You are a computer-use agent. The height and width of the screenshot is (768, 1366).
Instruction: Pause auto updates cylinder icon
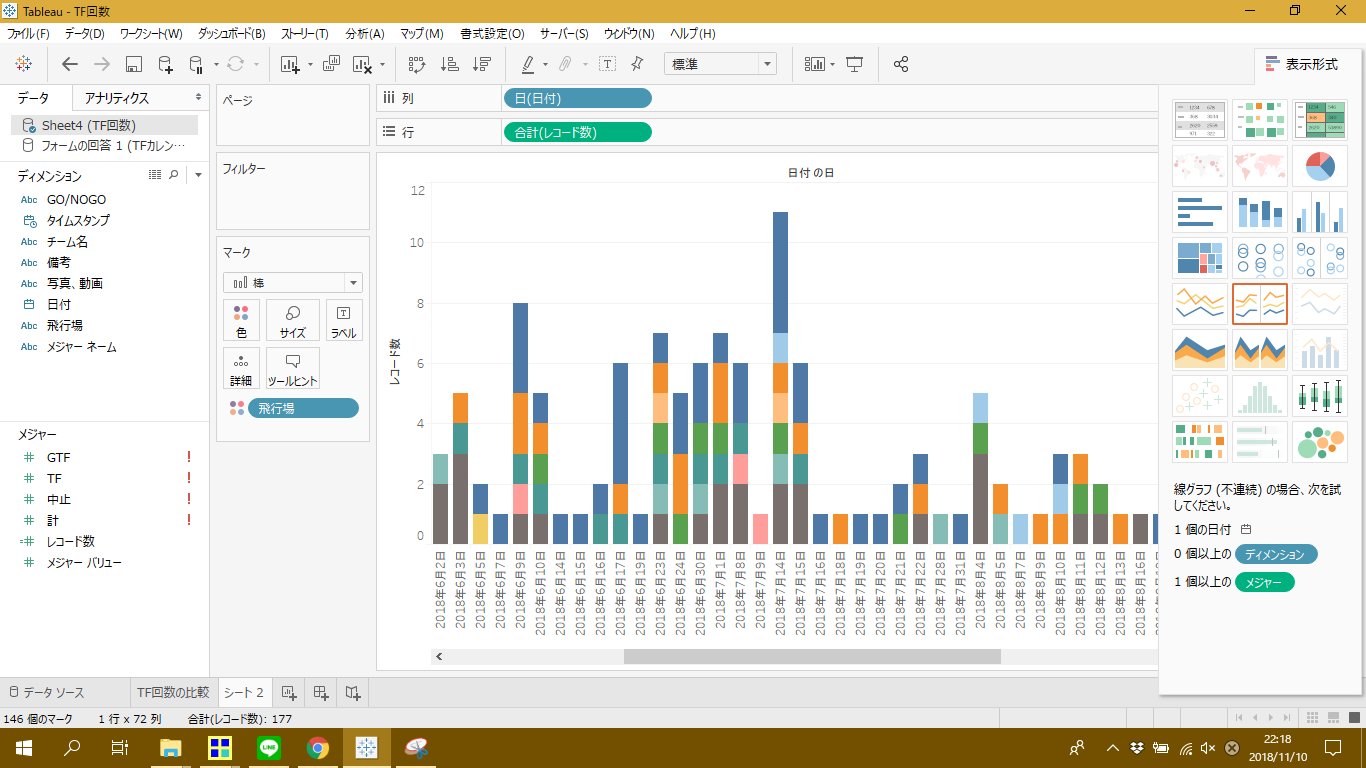[195, 64]
